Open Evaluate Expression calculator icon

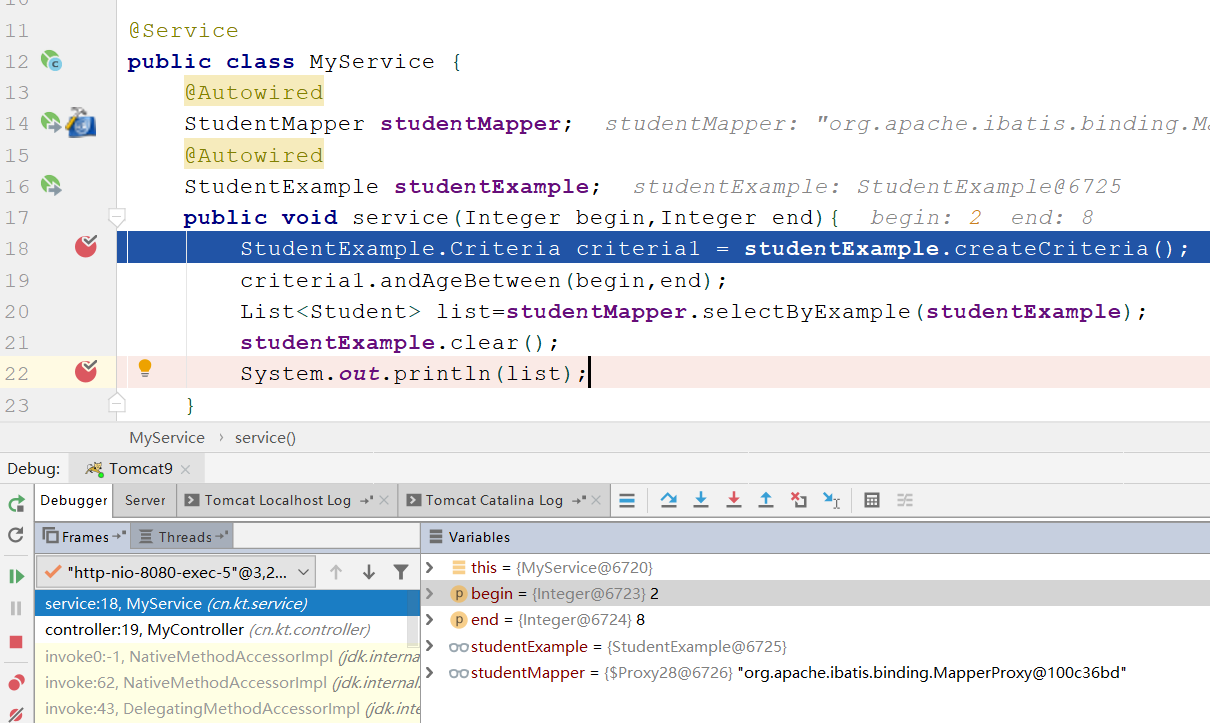(x=872, y=500)
